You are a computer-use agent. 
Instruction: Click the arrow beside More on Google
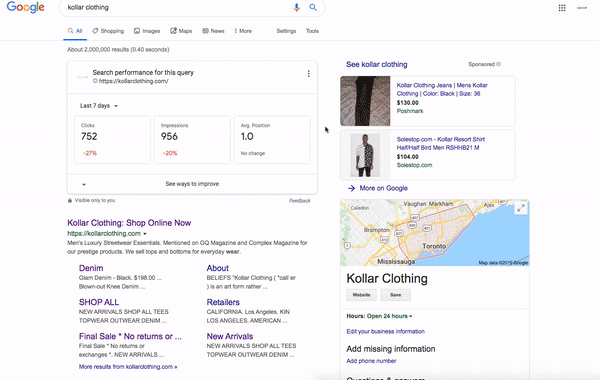tap(351, 188)
